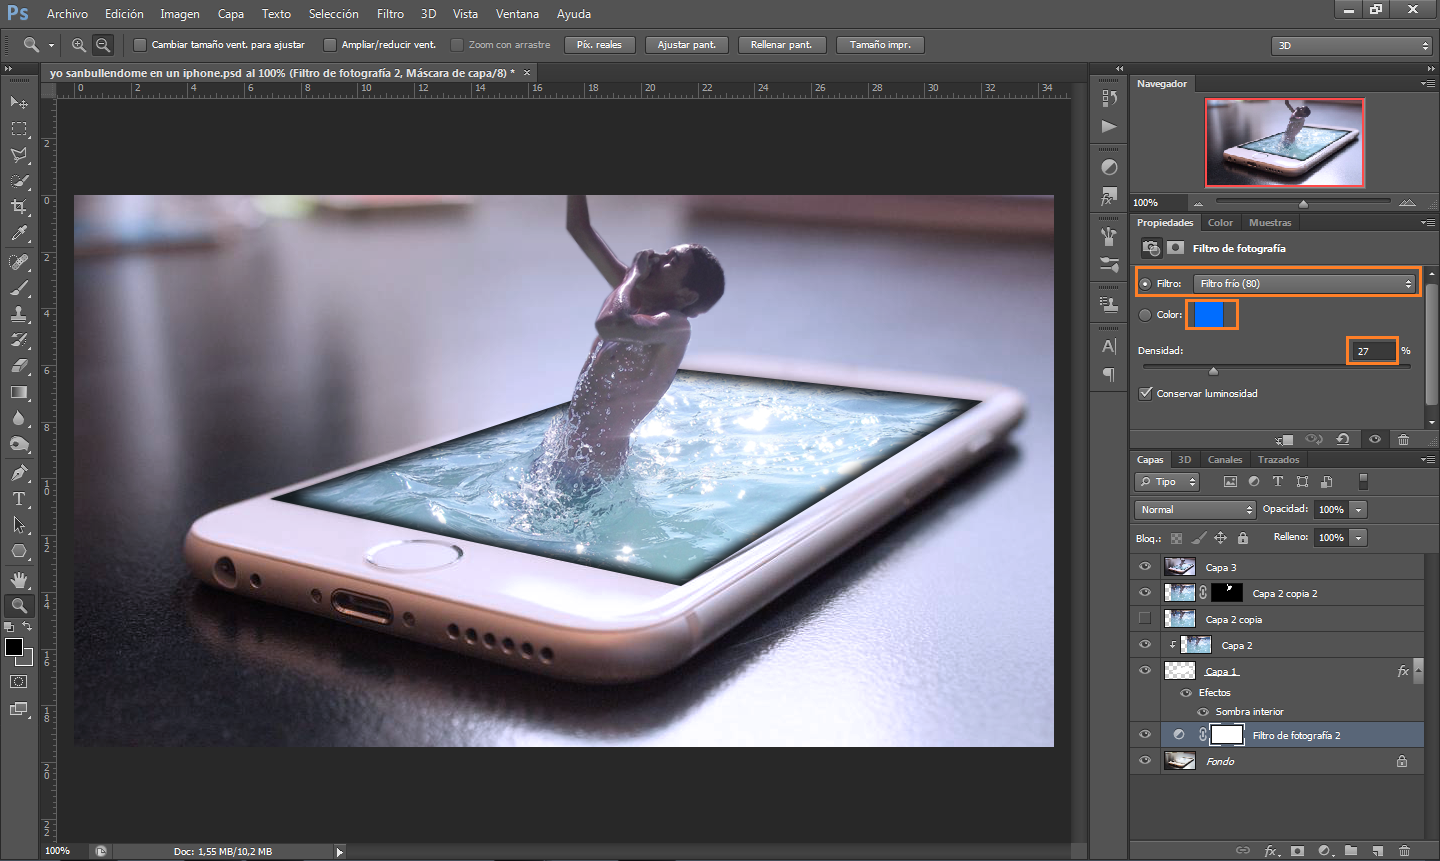
Task: Click the 'Píx. reales' button
Action: click(599, 45)
